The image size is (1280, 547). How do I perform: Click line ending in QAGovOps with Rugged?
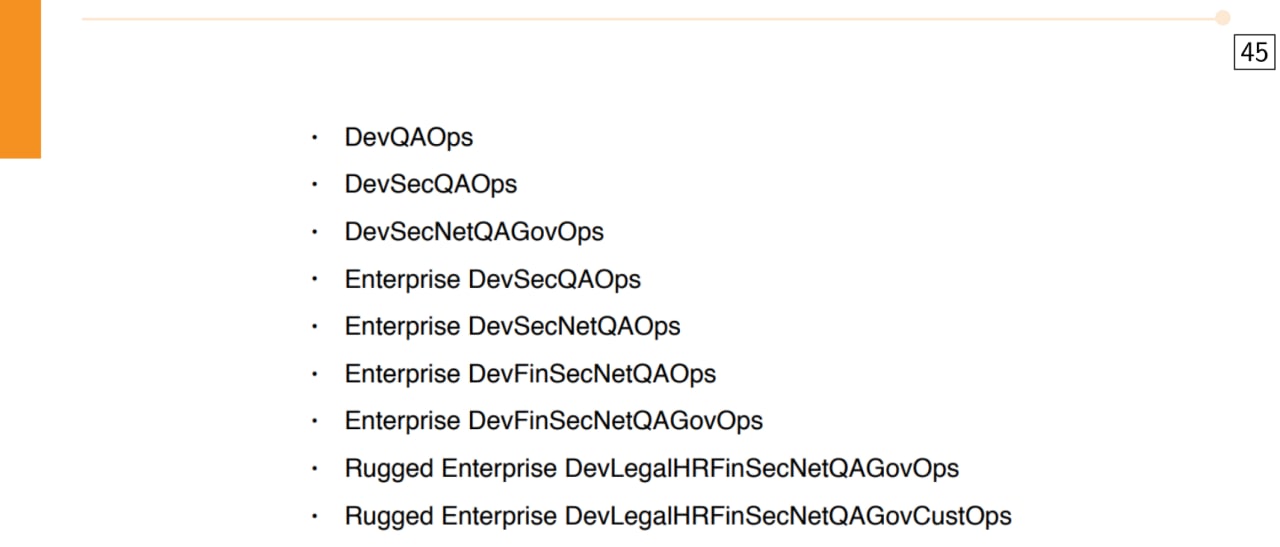coord(651,468)
